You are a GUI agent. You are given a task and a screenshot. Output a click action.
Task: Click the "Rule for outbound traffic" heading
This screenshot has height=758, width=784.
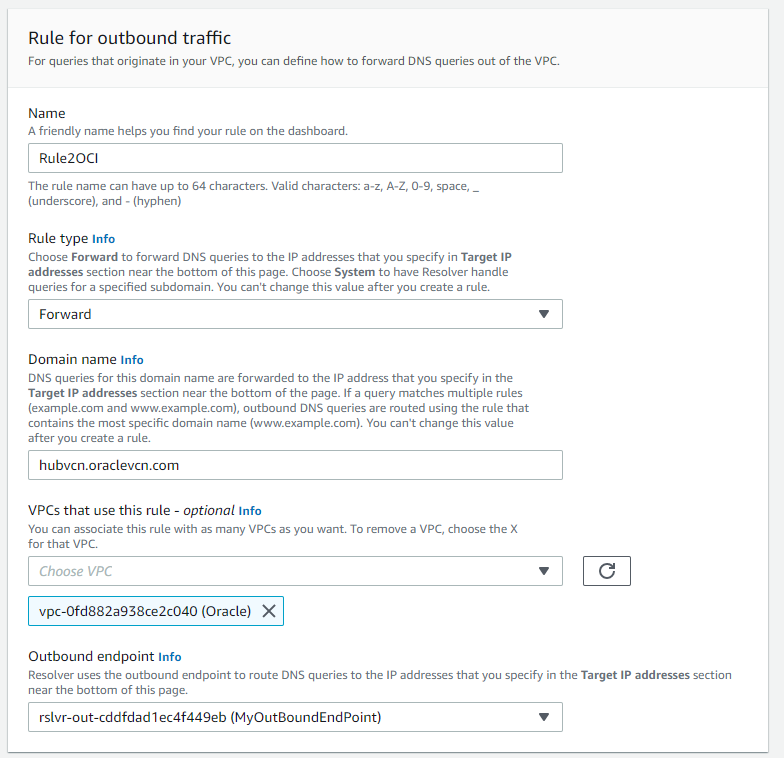tap(130, 38)
